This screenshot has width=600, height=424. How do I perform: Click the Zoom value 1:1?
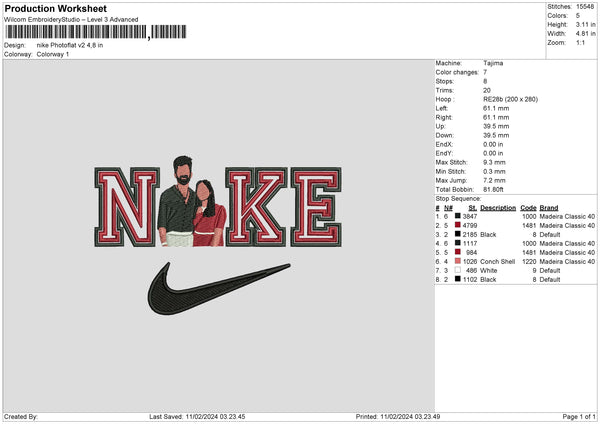pos(580,43)
